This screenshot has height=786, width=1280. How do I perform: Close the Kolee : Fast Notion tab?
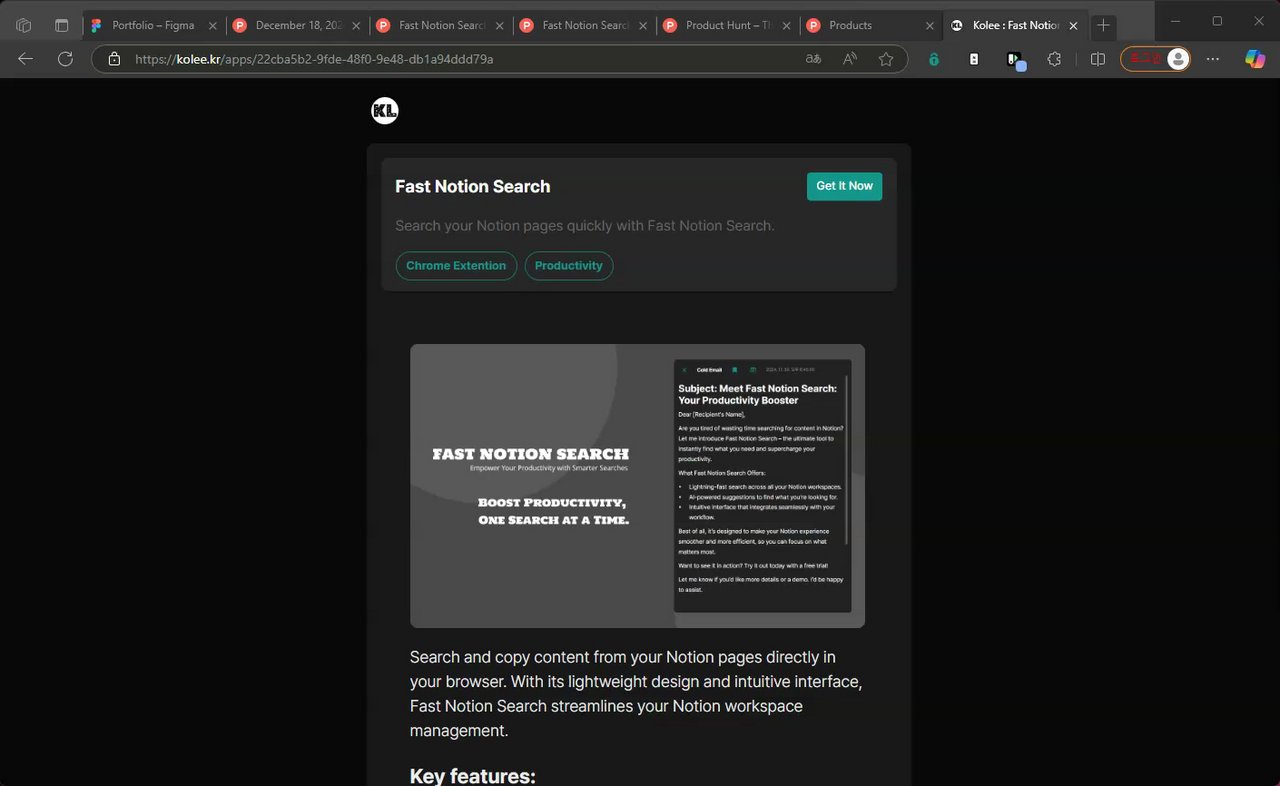1074,26
